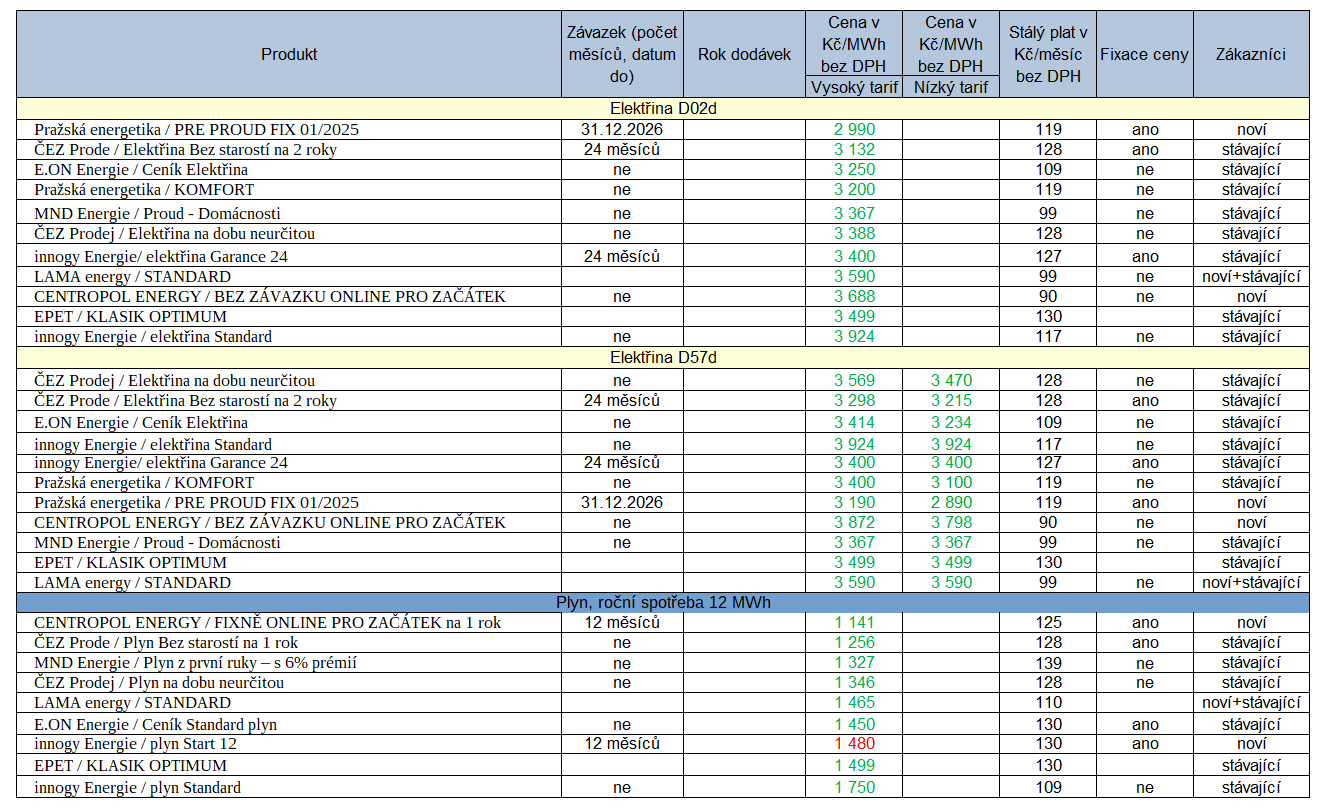The image size is (1318, 808).
Task: Select the low tariff value '3 470'
Action: tap(951, 380)
